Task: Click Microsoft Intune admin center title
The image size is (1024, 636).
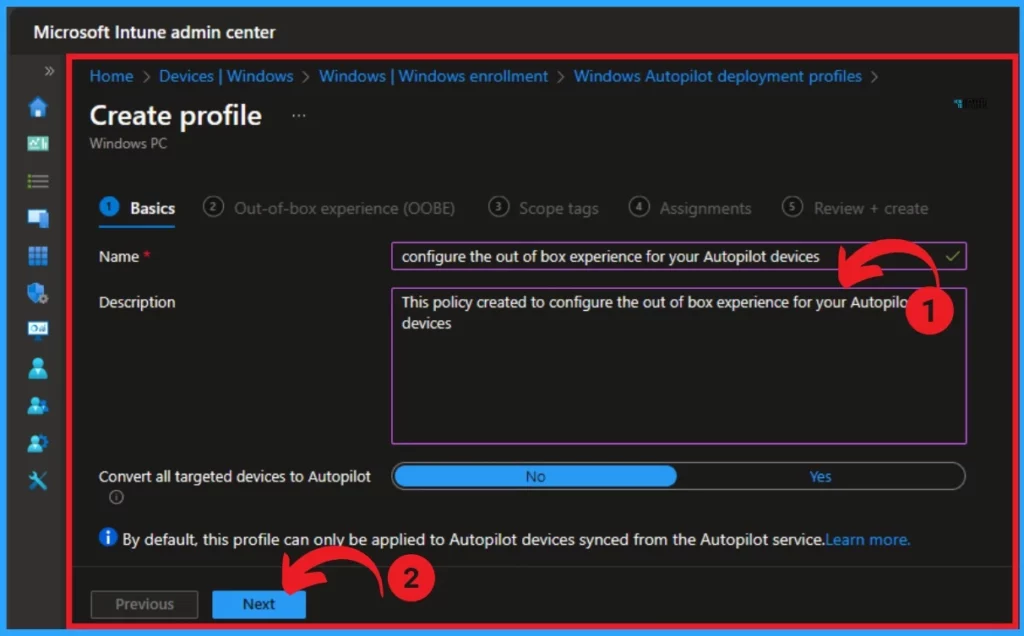Action: click(x=154, y=32)
